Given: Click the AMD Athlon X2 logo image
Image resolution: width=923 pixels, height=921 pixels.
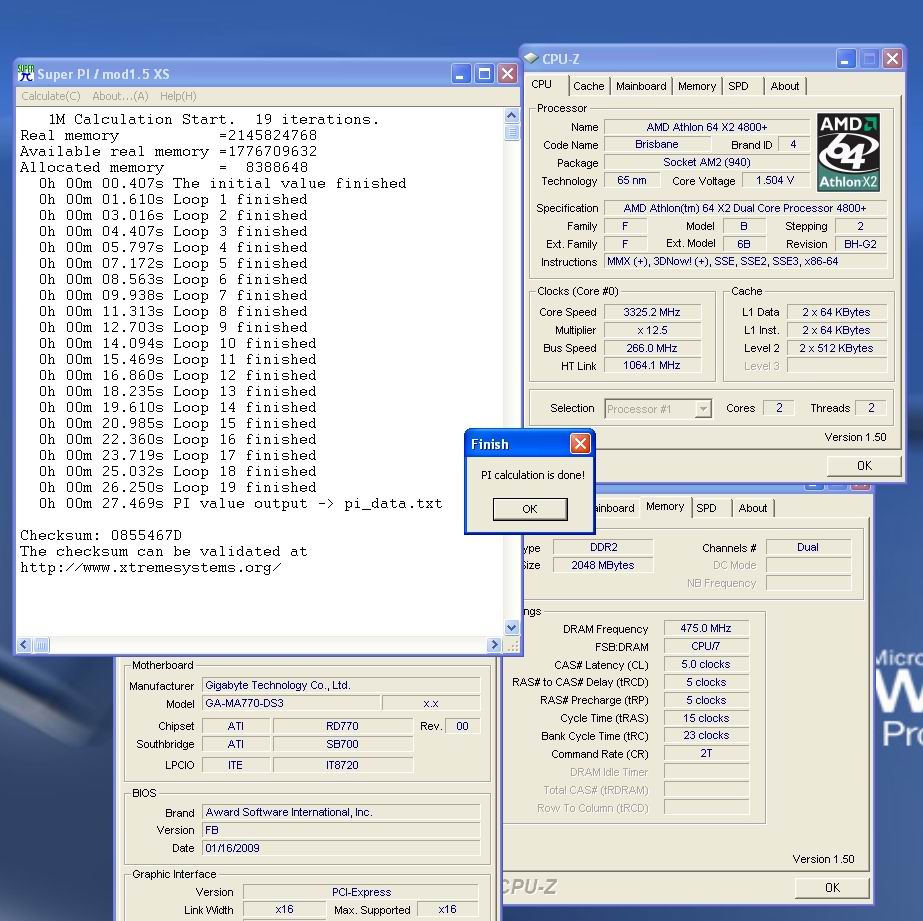Looking at the screenshot, I should [x=848, y=152].
